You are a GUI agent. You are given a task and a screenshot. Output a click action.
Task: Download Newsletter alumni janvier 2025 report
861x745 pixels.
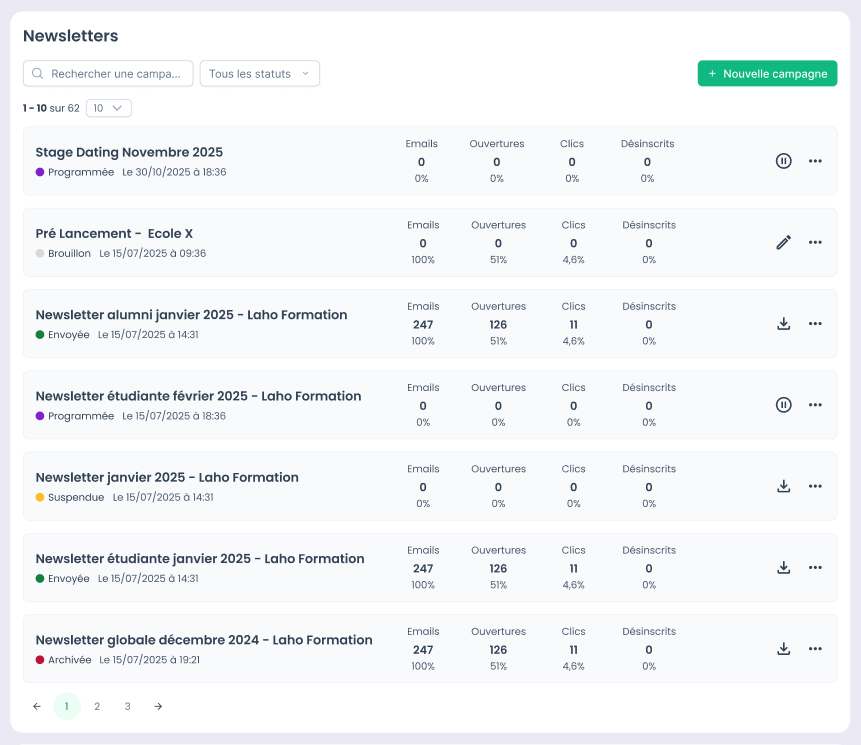(x=784, y=323)
